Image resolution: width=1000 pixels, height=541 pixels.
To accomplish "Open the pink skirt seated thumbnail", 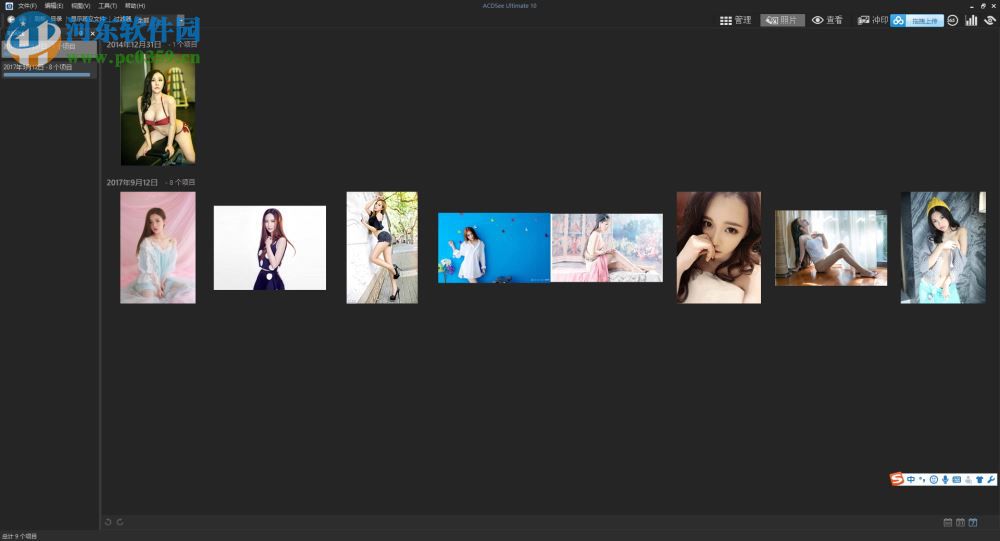I will click(607, 248).
